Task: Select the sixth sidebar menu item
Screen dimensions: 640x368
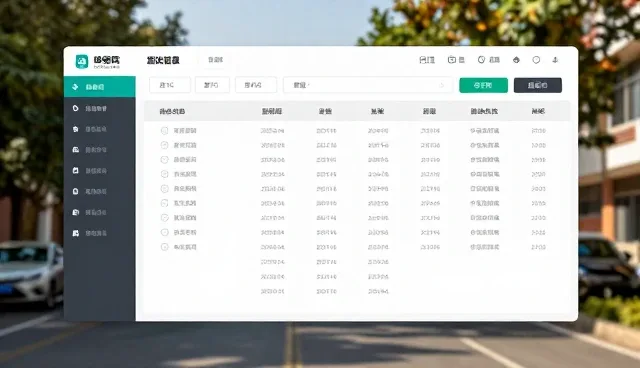Action: coord(100,191)
